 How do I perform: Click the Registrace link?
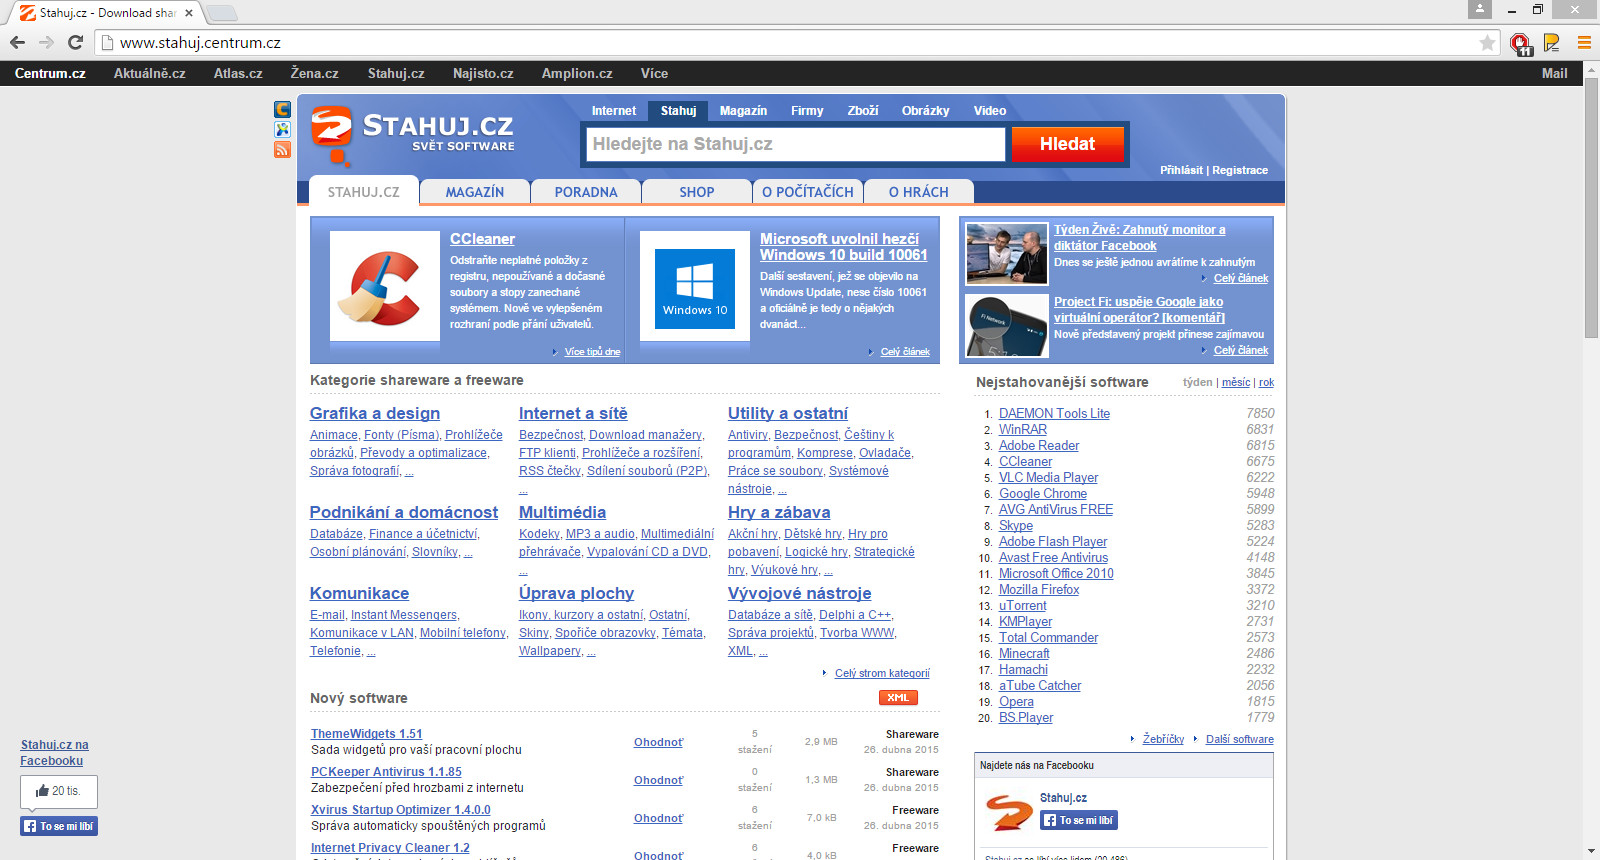tap(1240, 170)
